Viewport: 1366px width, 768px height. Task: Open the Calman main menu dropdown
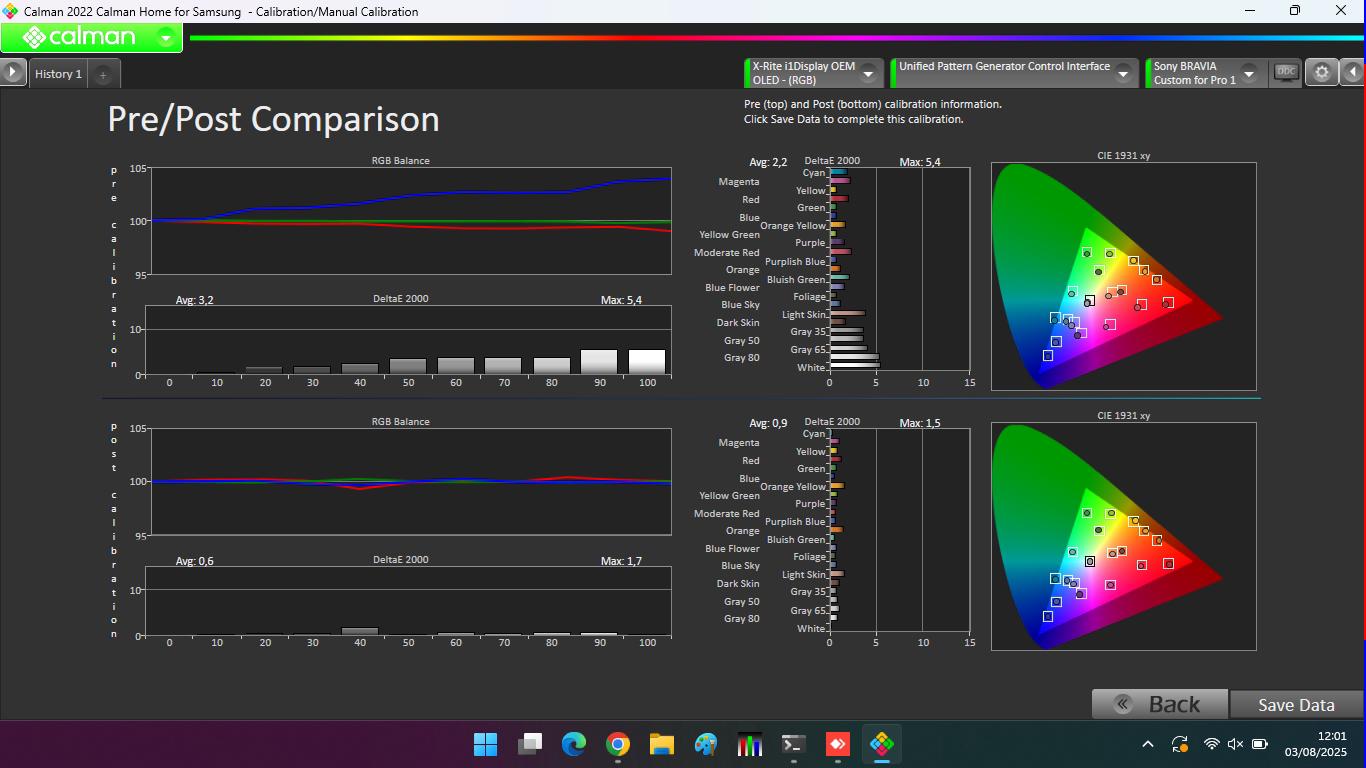tap(166, 38)
